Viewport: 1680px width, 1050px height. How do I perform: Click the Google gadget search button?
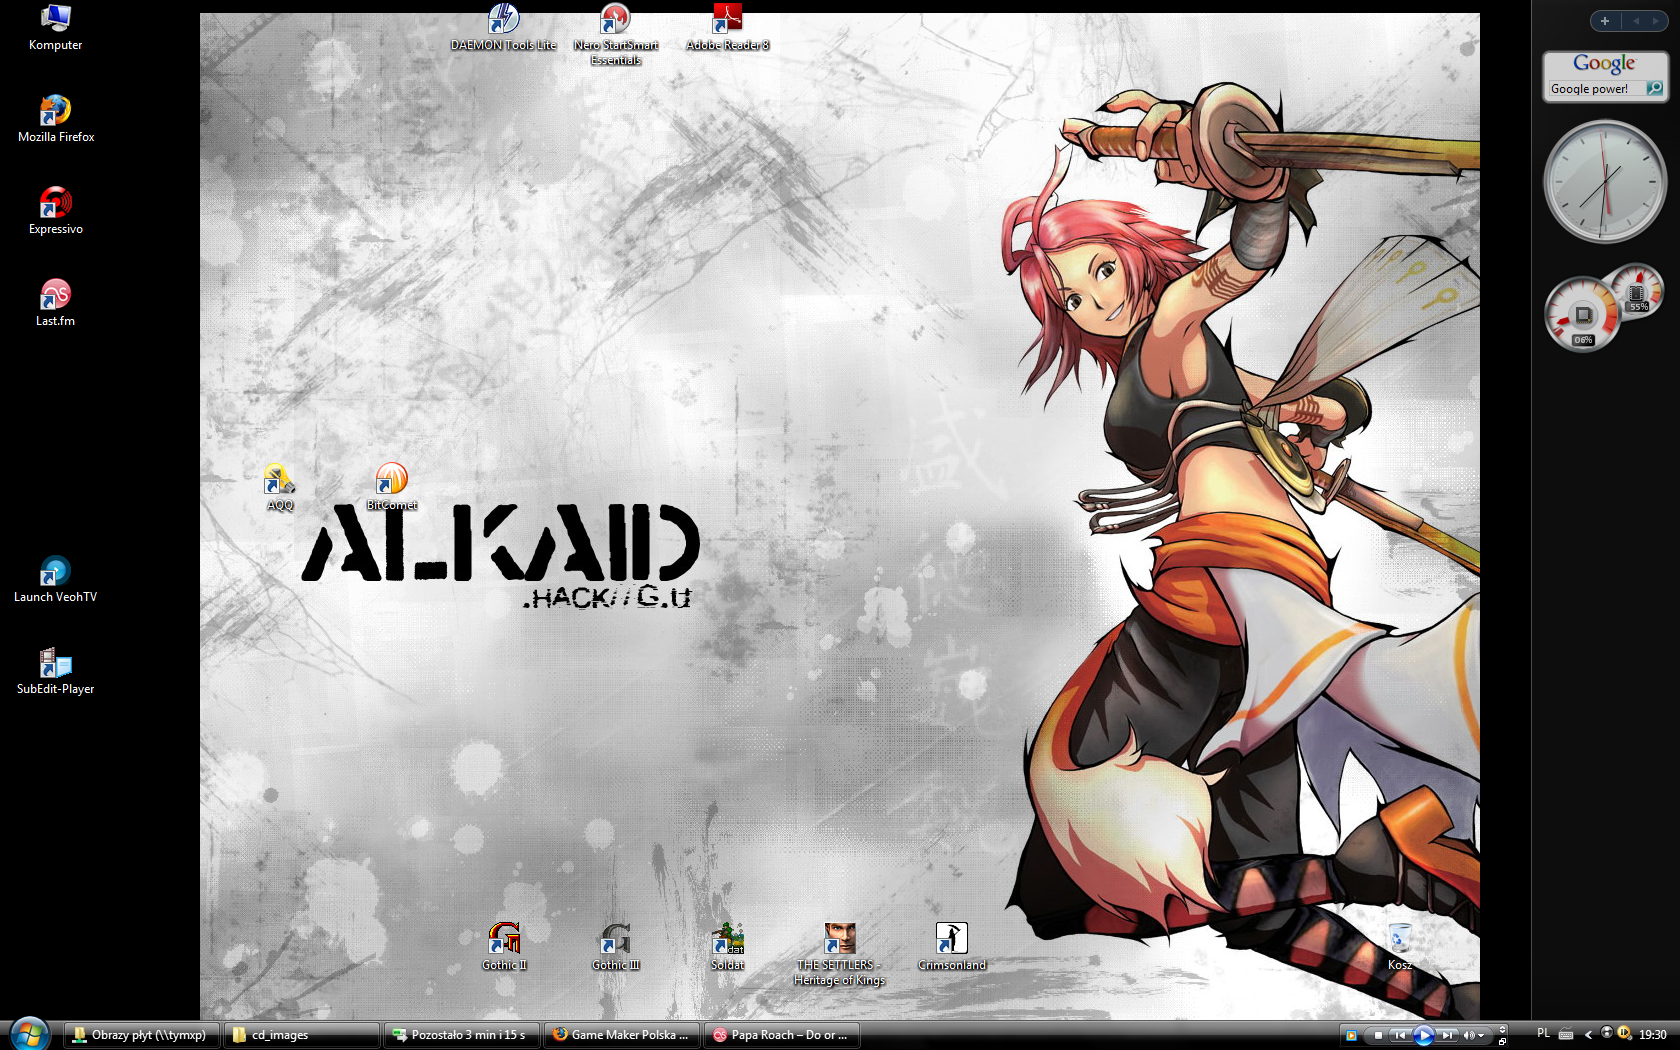point(1655,89)
